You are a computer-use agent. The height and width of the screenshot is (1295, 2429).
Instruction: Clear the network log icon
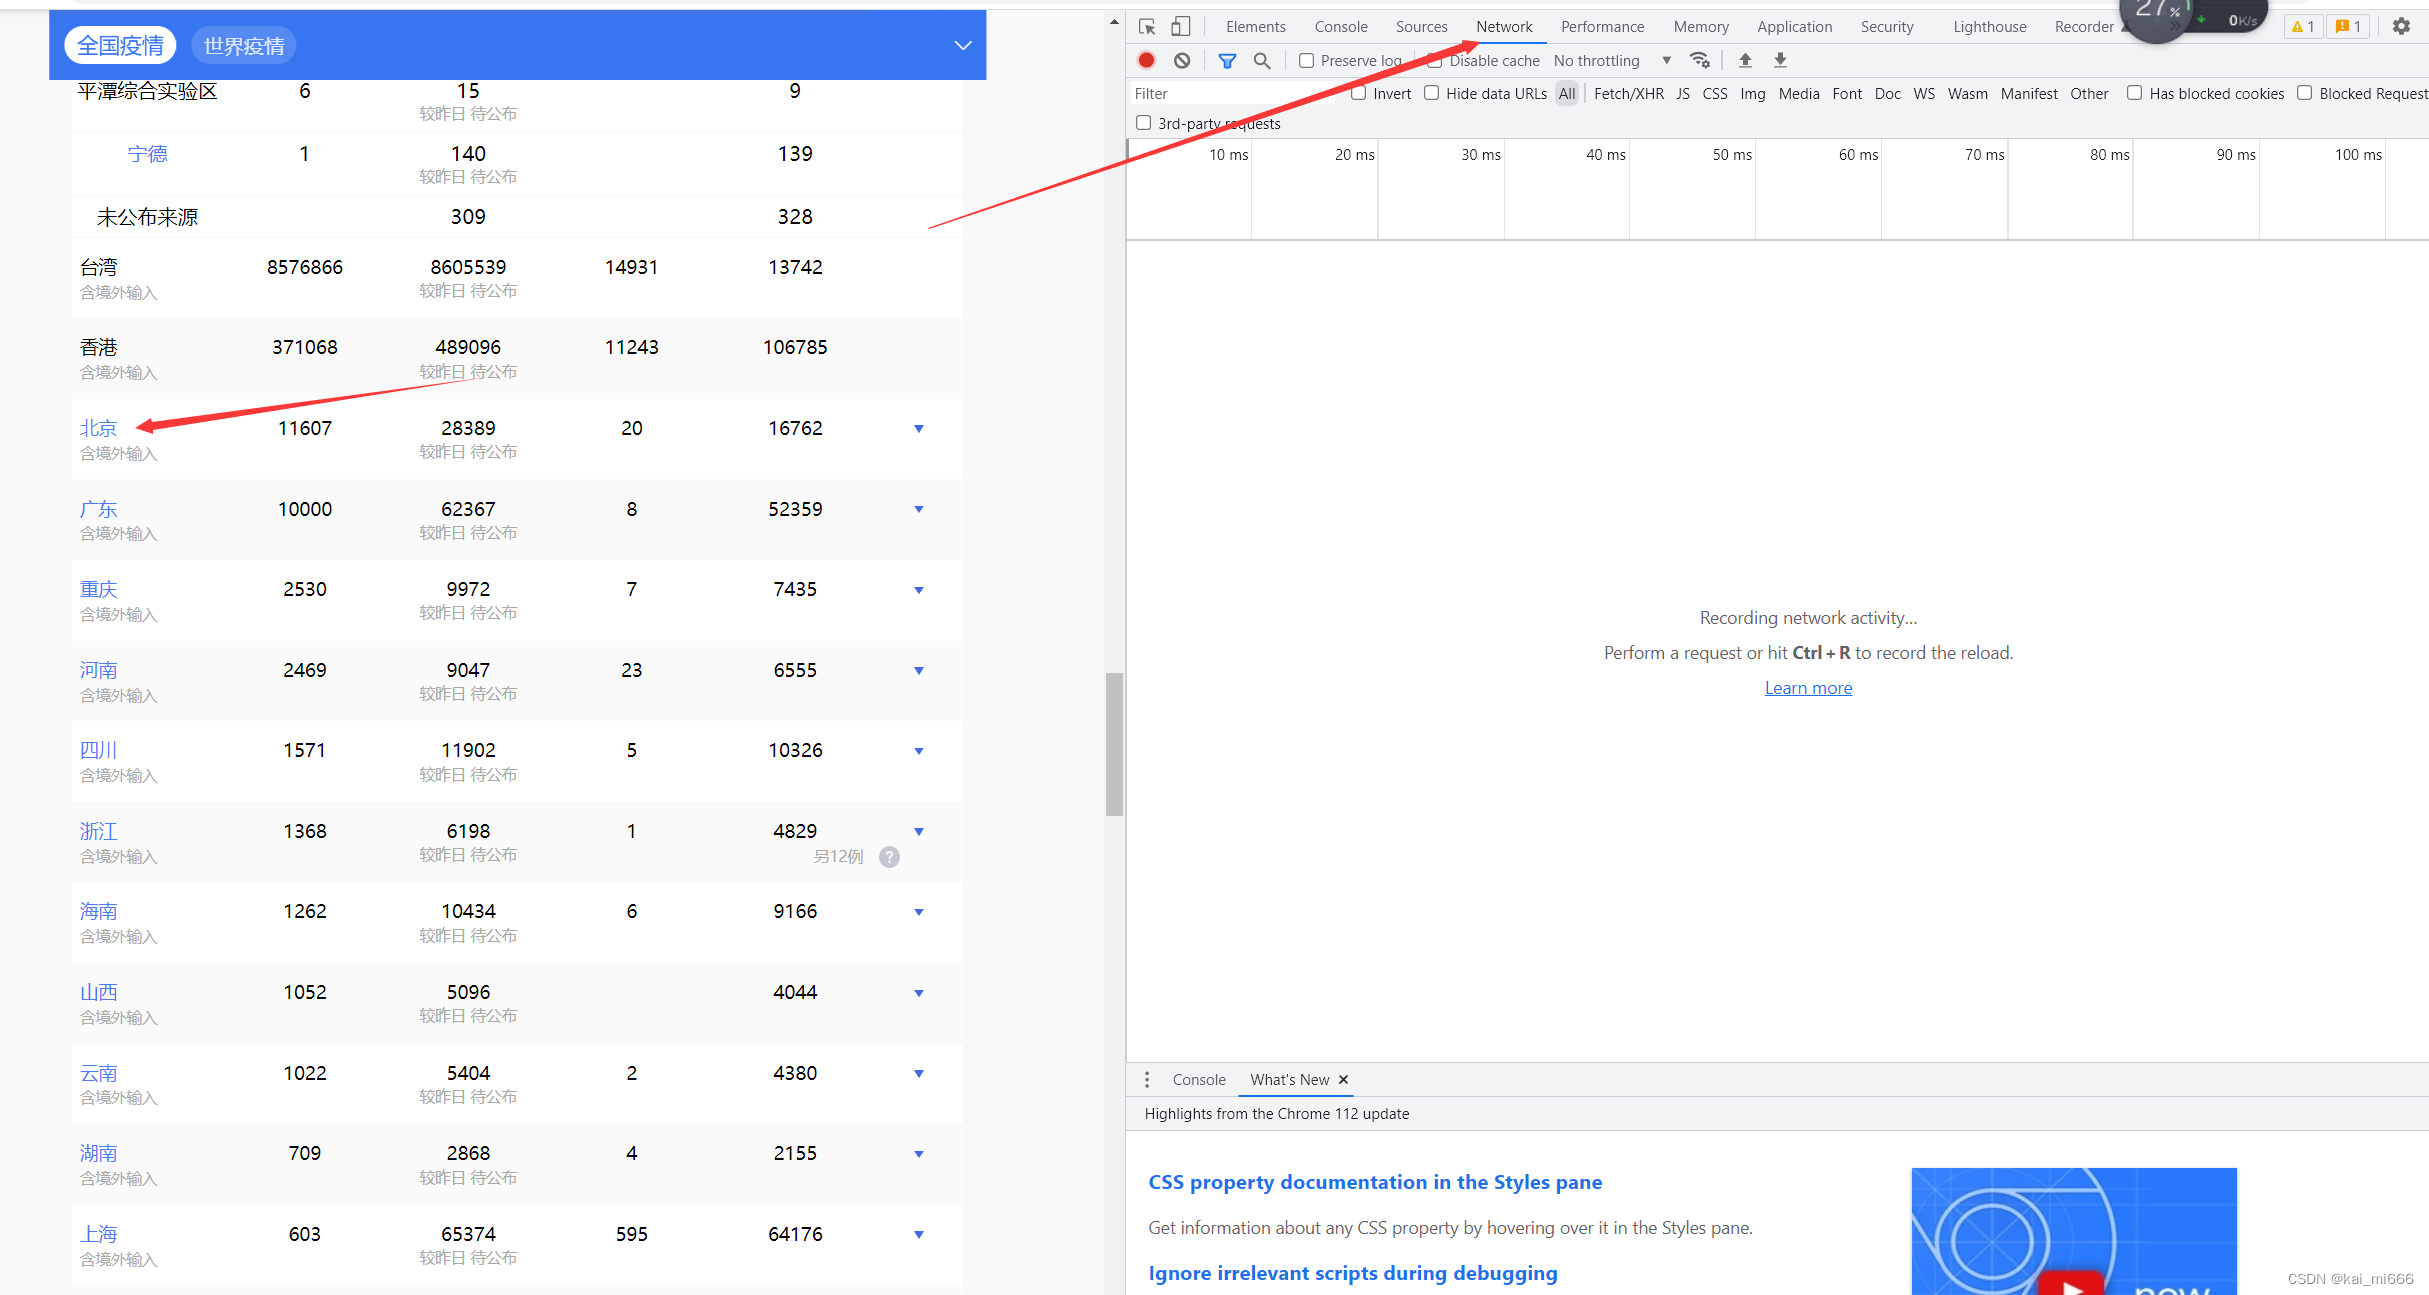[x=1182, y=61]
